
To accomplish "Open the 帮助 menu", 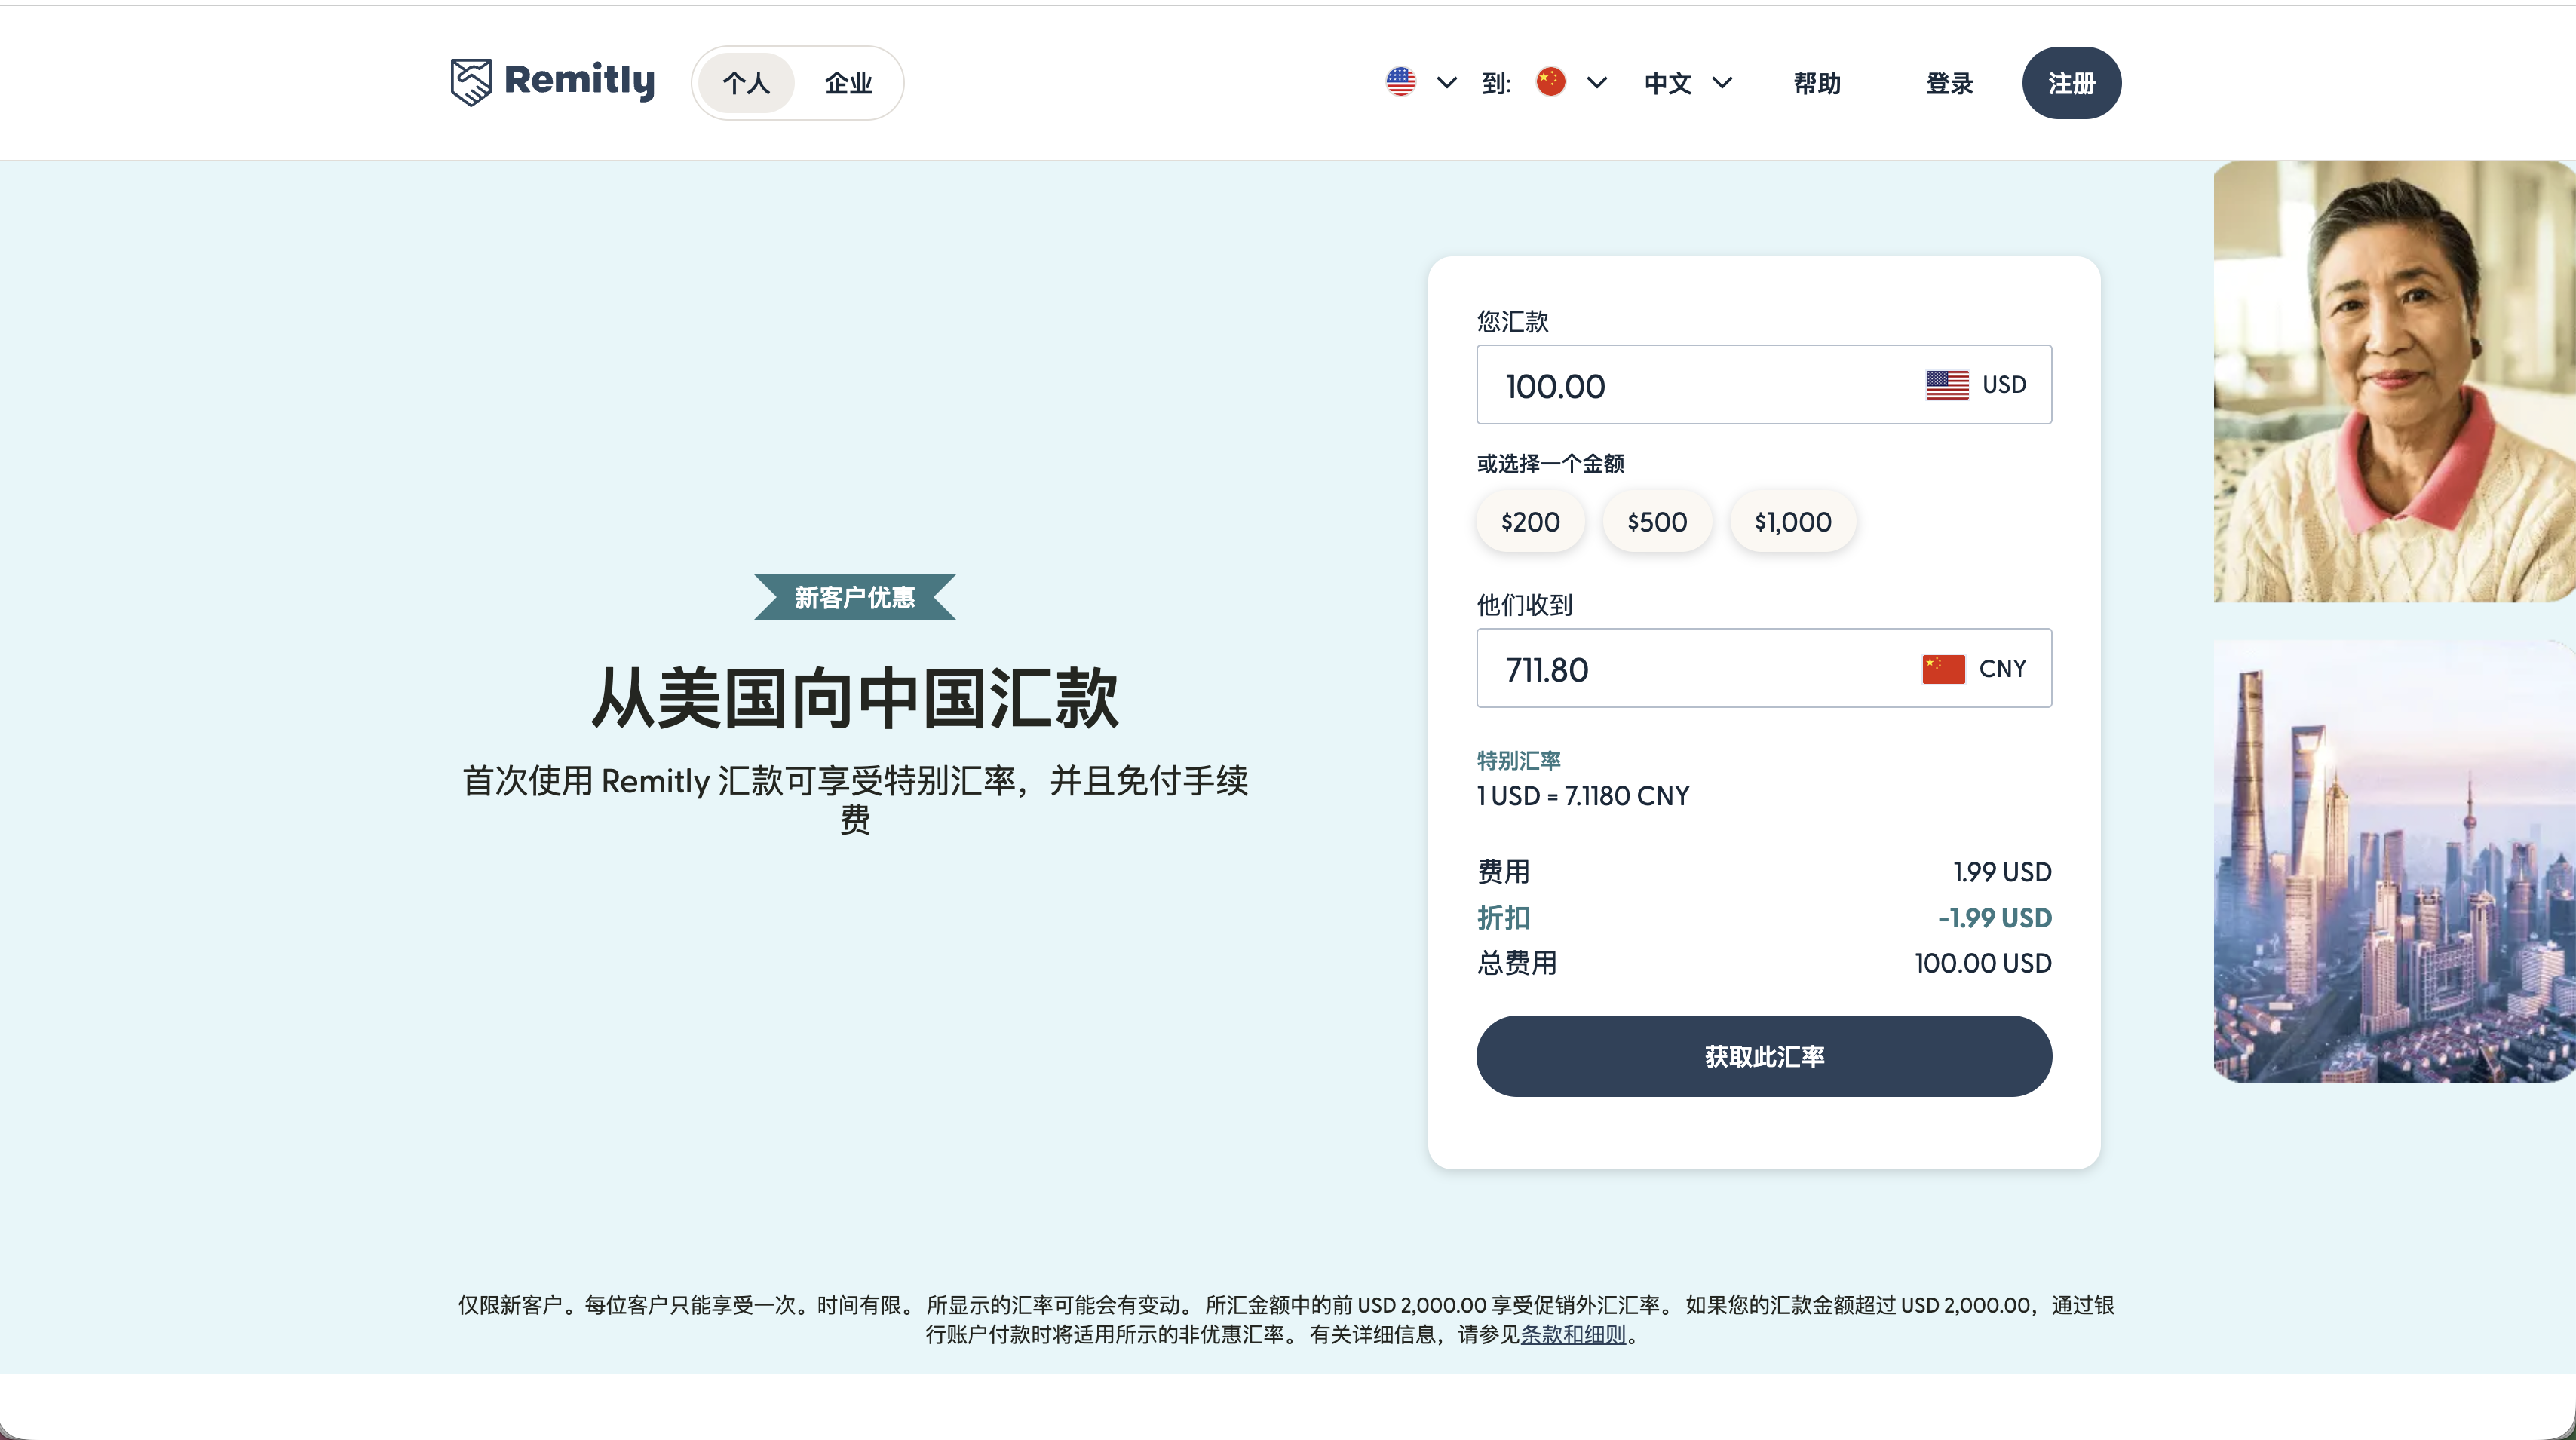I will click(x=1817, y=83).
